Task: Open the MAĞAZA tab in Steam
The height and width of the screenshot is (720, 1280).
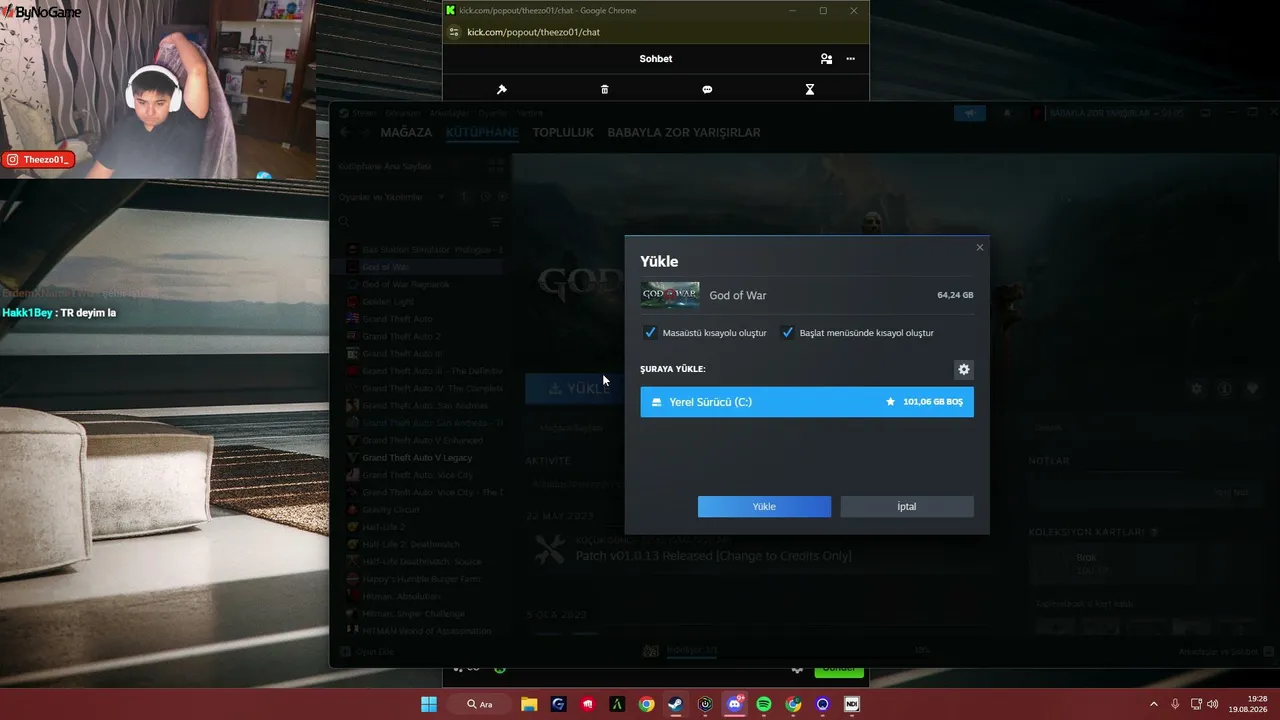Action: [x=406, y=132]
